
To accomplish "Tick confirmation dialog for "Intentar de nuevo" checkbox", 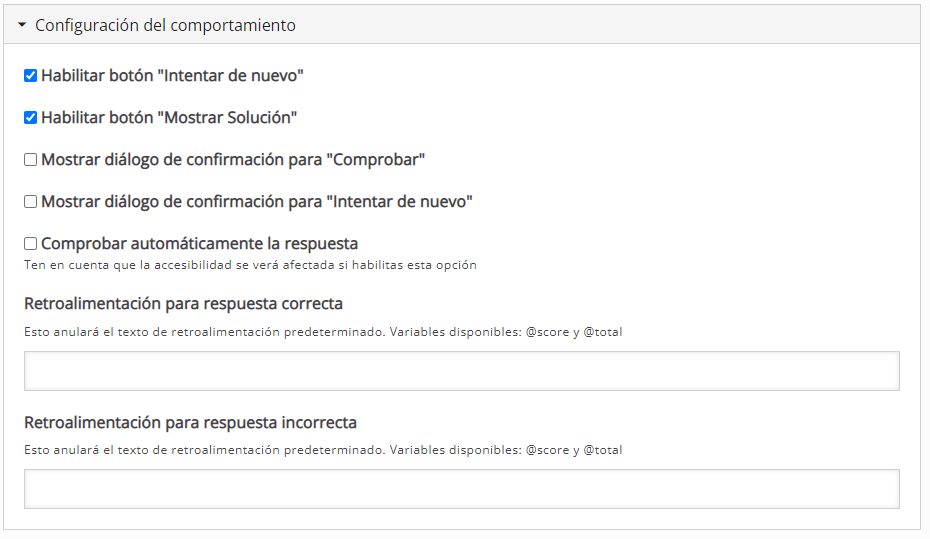I will click(x=31, y=202).
